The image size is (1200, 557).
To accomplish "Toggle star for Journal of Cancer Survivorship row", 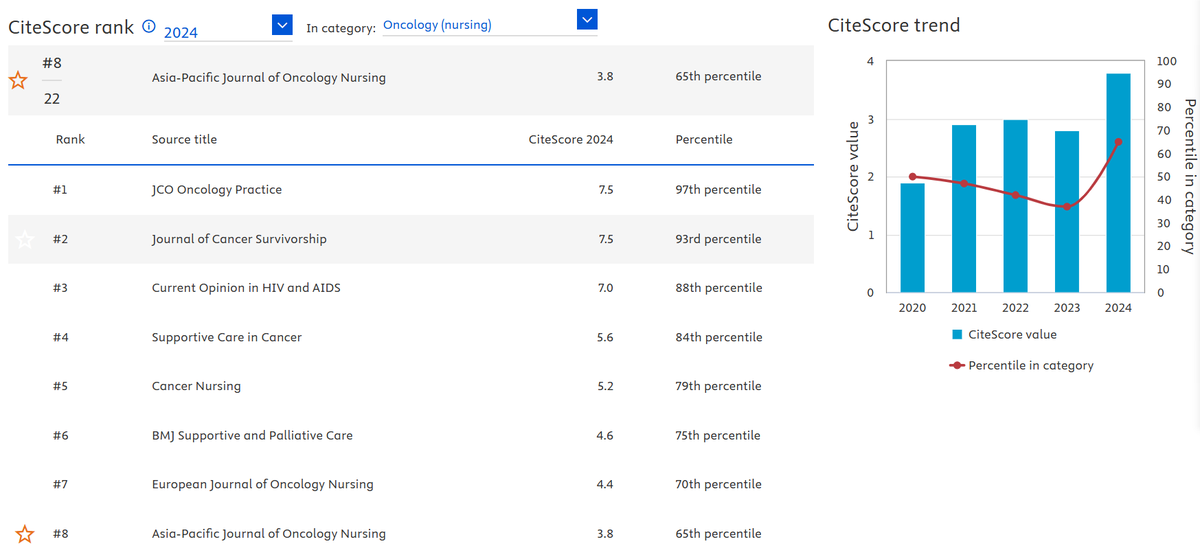I will click(25, 239).
